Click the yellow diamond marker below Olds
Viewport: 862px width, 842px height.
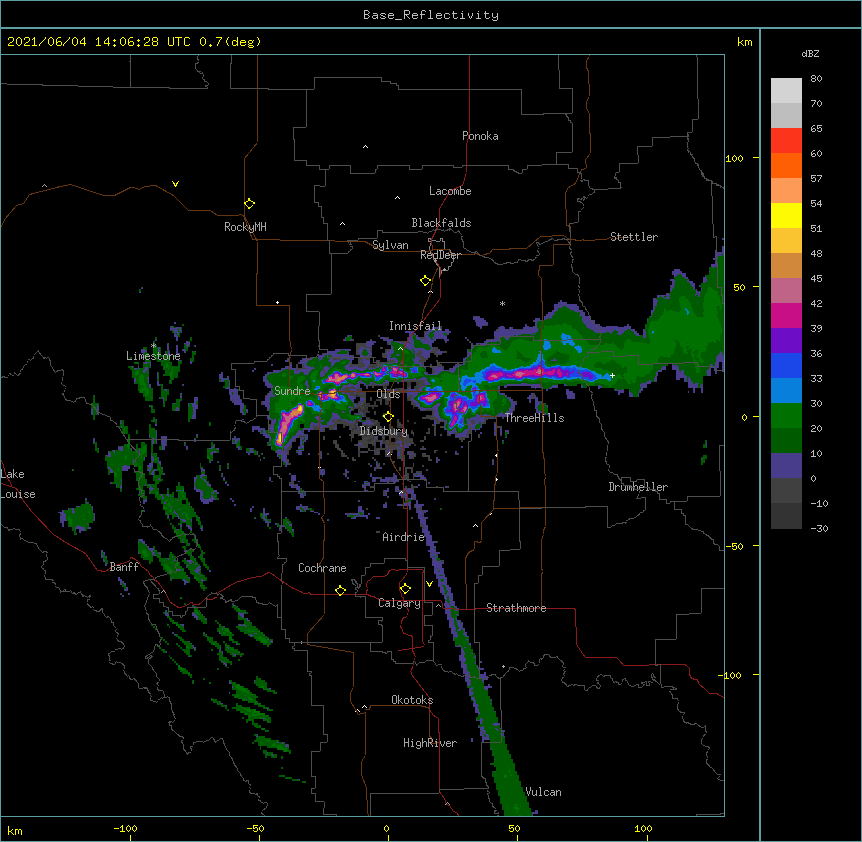[388, 416]
